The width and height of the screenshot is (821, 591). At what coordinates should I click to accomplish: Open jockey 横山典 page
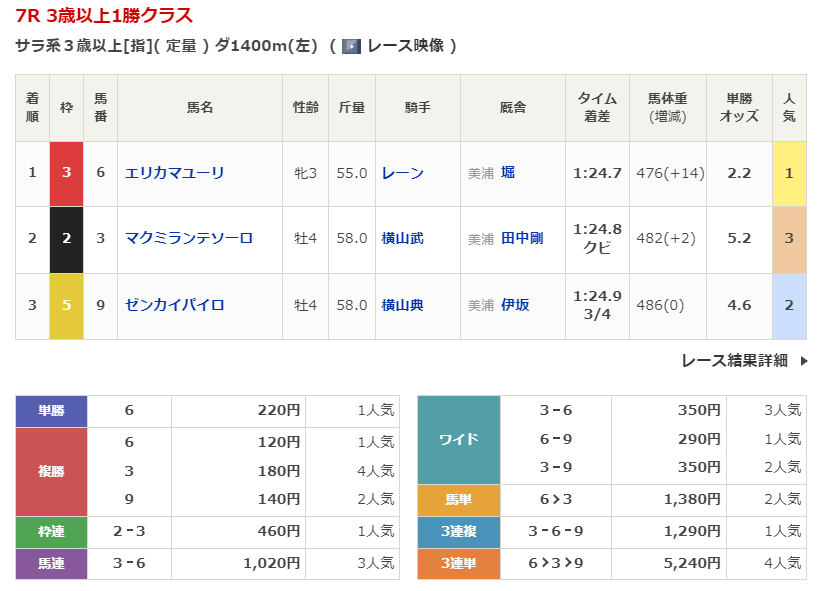402,304
